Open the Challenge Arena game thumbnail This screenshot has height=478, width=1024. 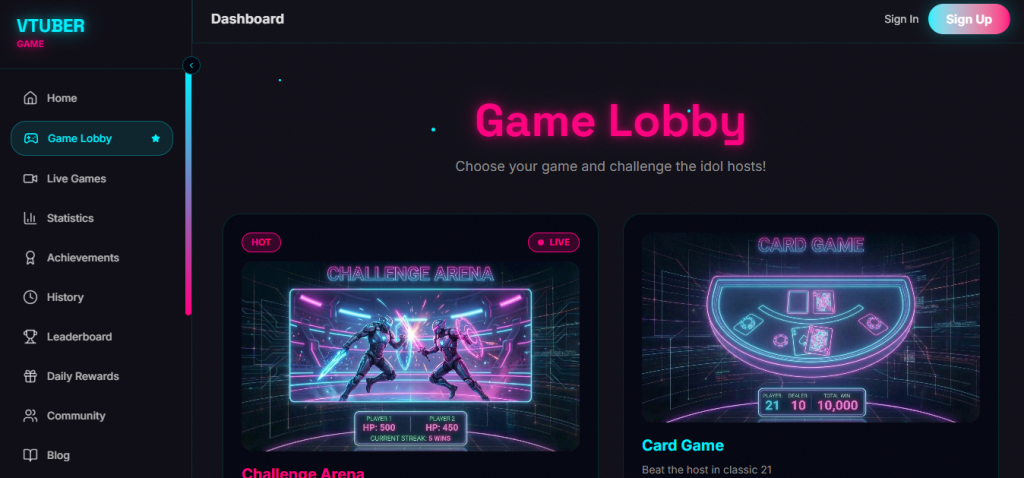(410, 357)
